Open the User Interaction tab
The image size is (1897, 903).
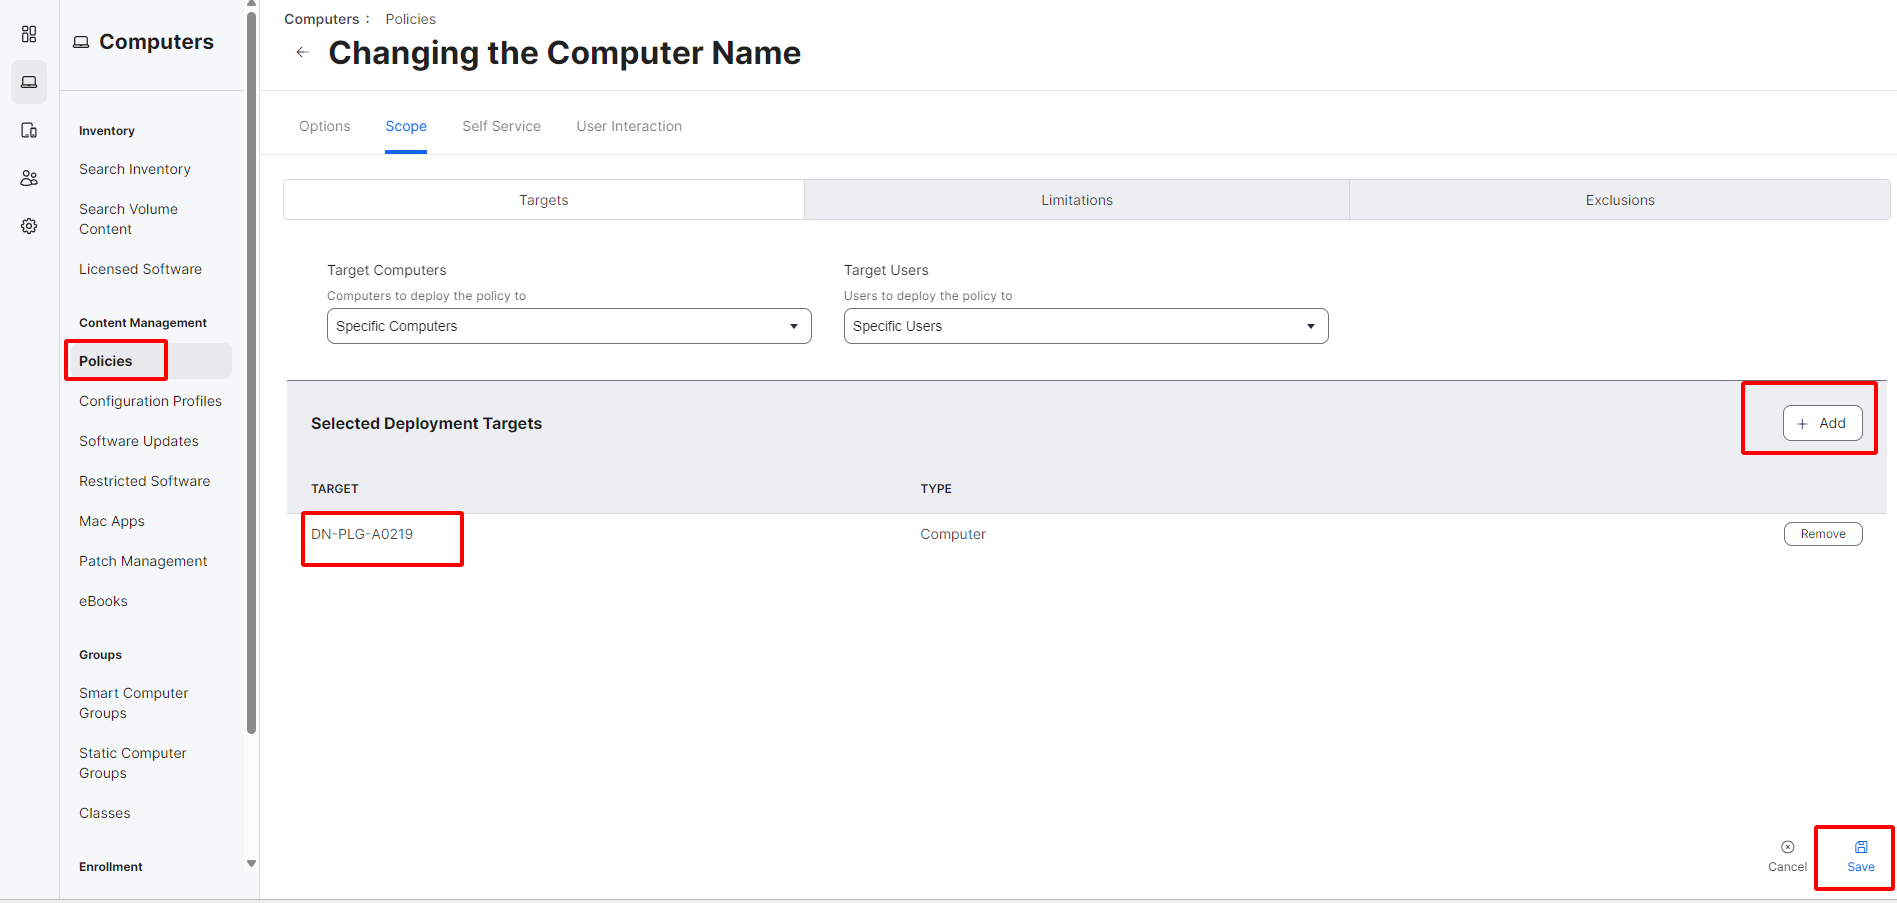[x=629, y=126]
